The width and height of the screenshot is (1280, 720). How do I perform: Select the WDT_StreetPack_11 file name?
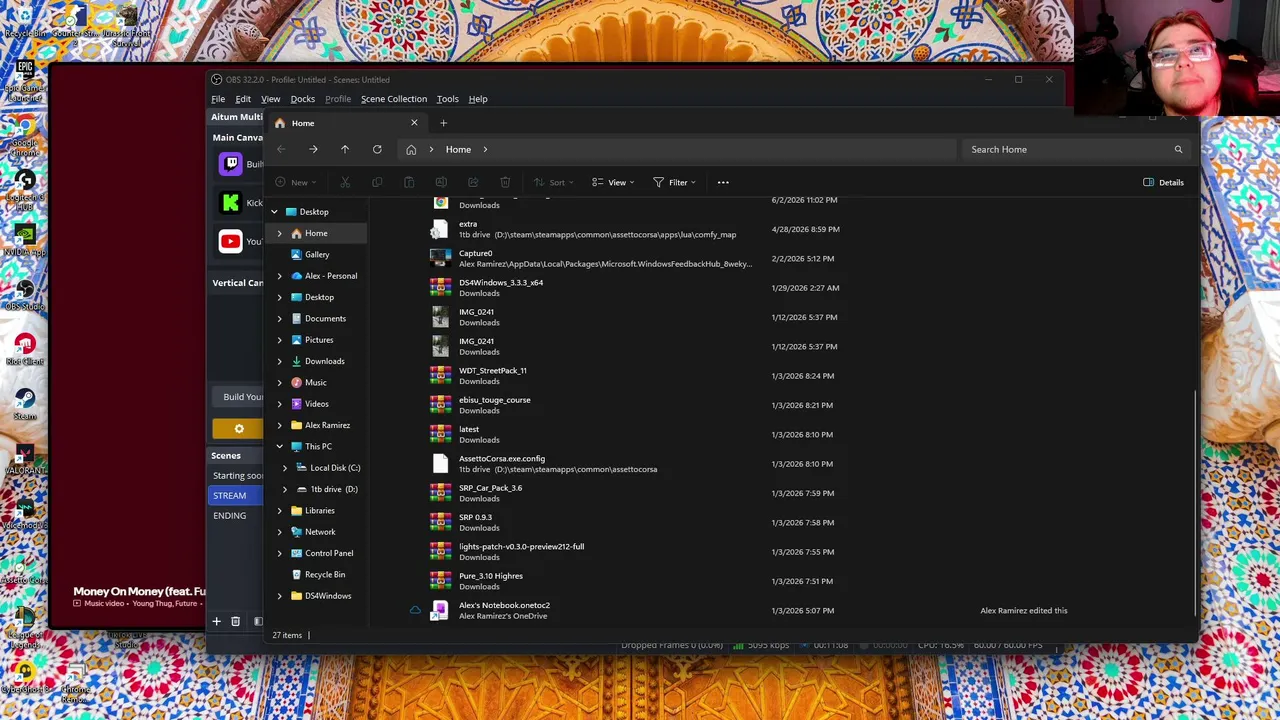[492, 371]
